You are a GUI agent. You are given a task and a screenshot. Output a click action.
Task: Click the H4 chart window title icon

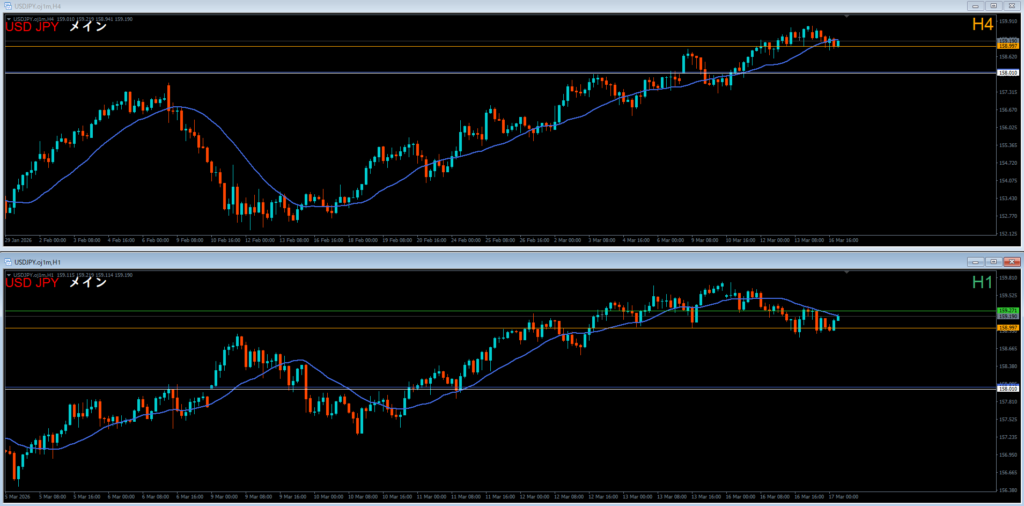pyautogui.click(x=8, y=6)
